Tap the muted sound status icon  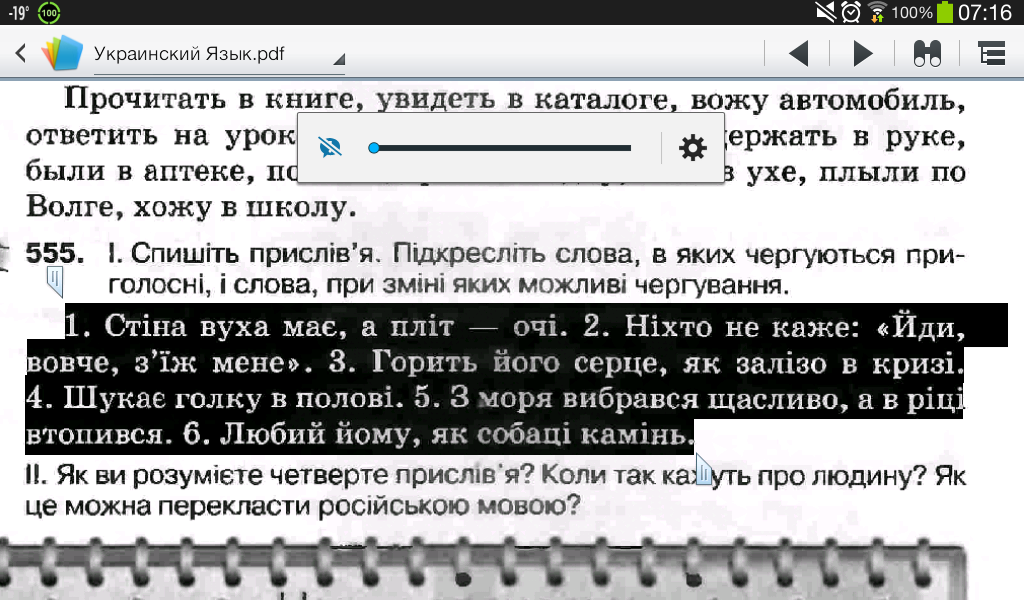825,12
